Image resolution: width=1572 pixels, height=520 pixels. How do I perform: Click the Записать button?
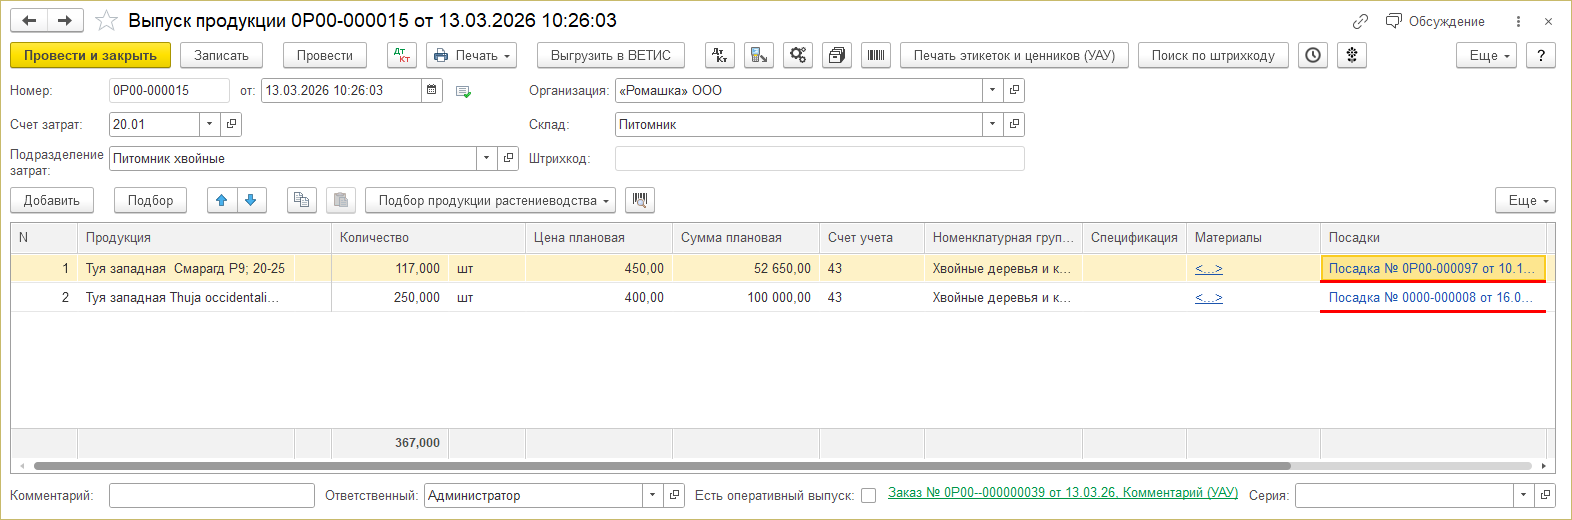[x=221, y=55]
